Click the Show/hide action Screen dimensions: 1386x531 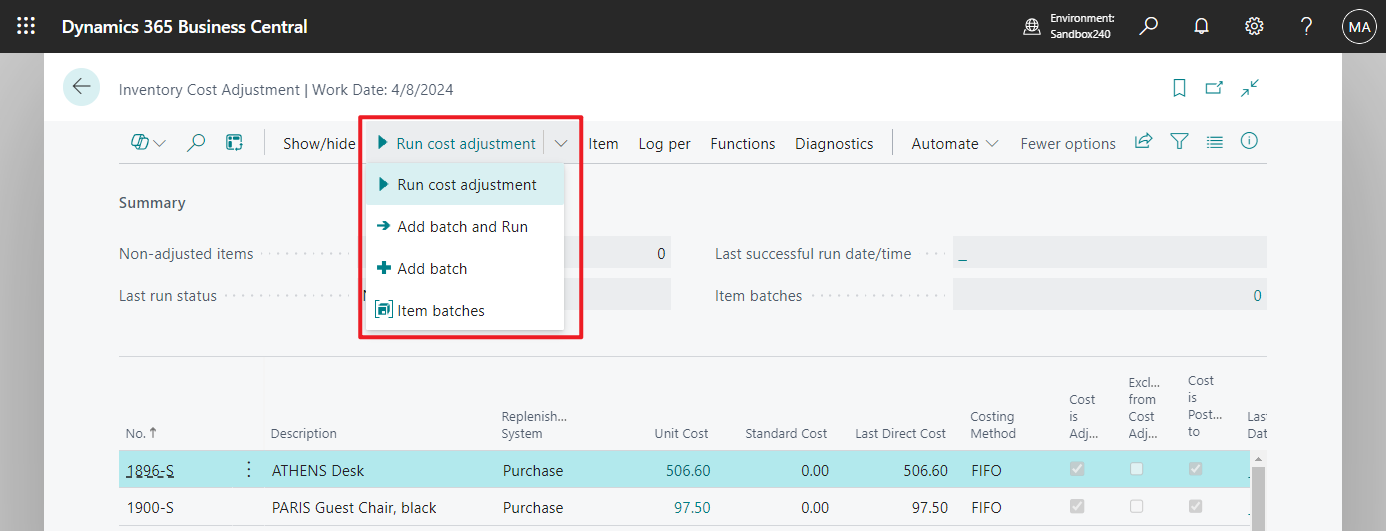[319, 144]
